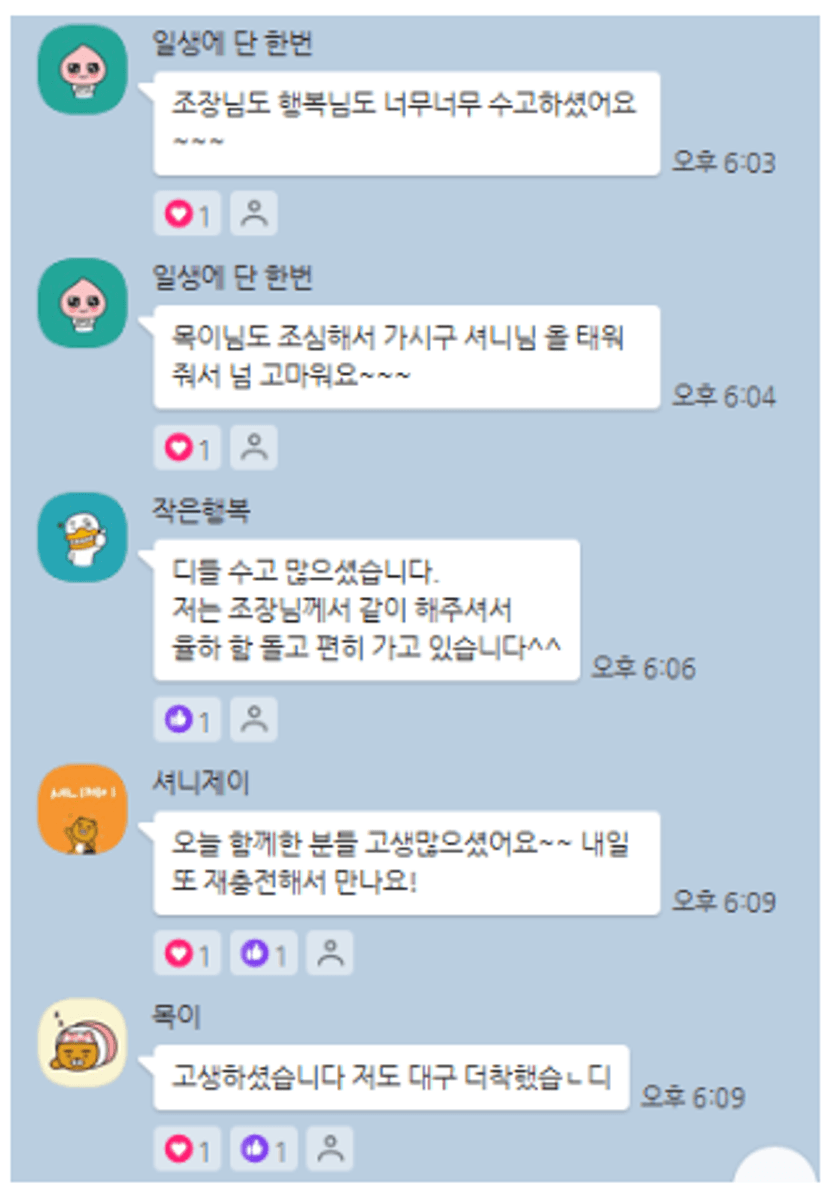Open the reactor list under 셔니제이's message
The width and height of the screenshot is (827, 1192).
coord(330,953)
